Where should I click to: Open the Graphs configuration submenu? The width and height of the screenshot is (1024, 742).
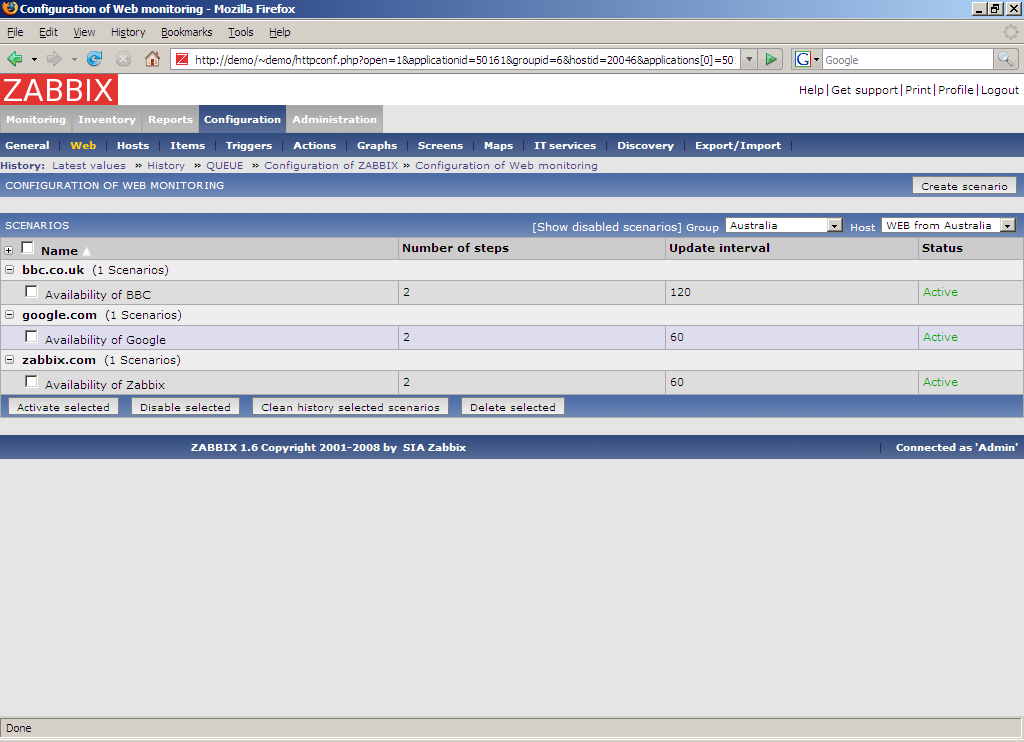coord(377,146)
